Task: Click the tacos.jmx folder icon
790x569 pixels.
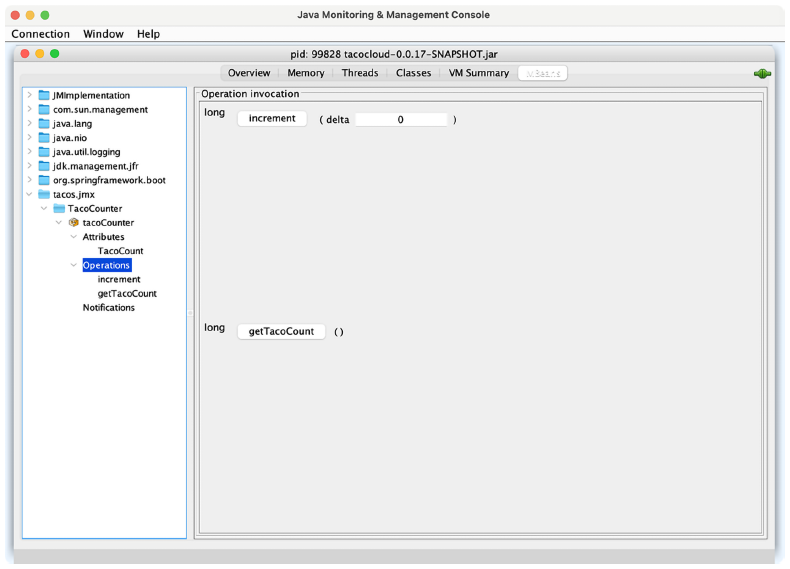Action: [x=44, y=195]
